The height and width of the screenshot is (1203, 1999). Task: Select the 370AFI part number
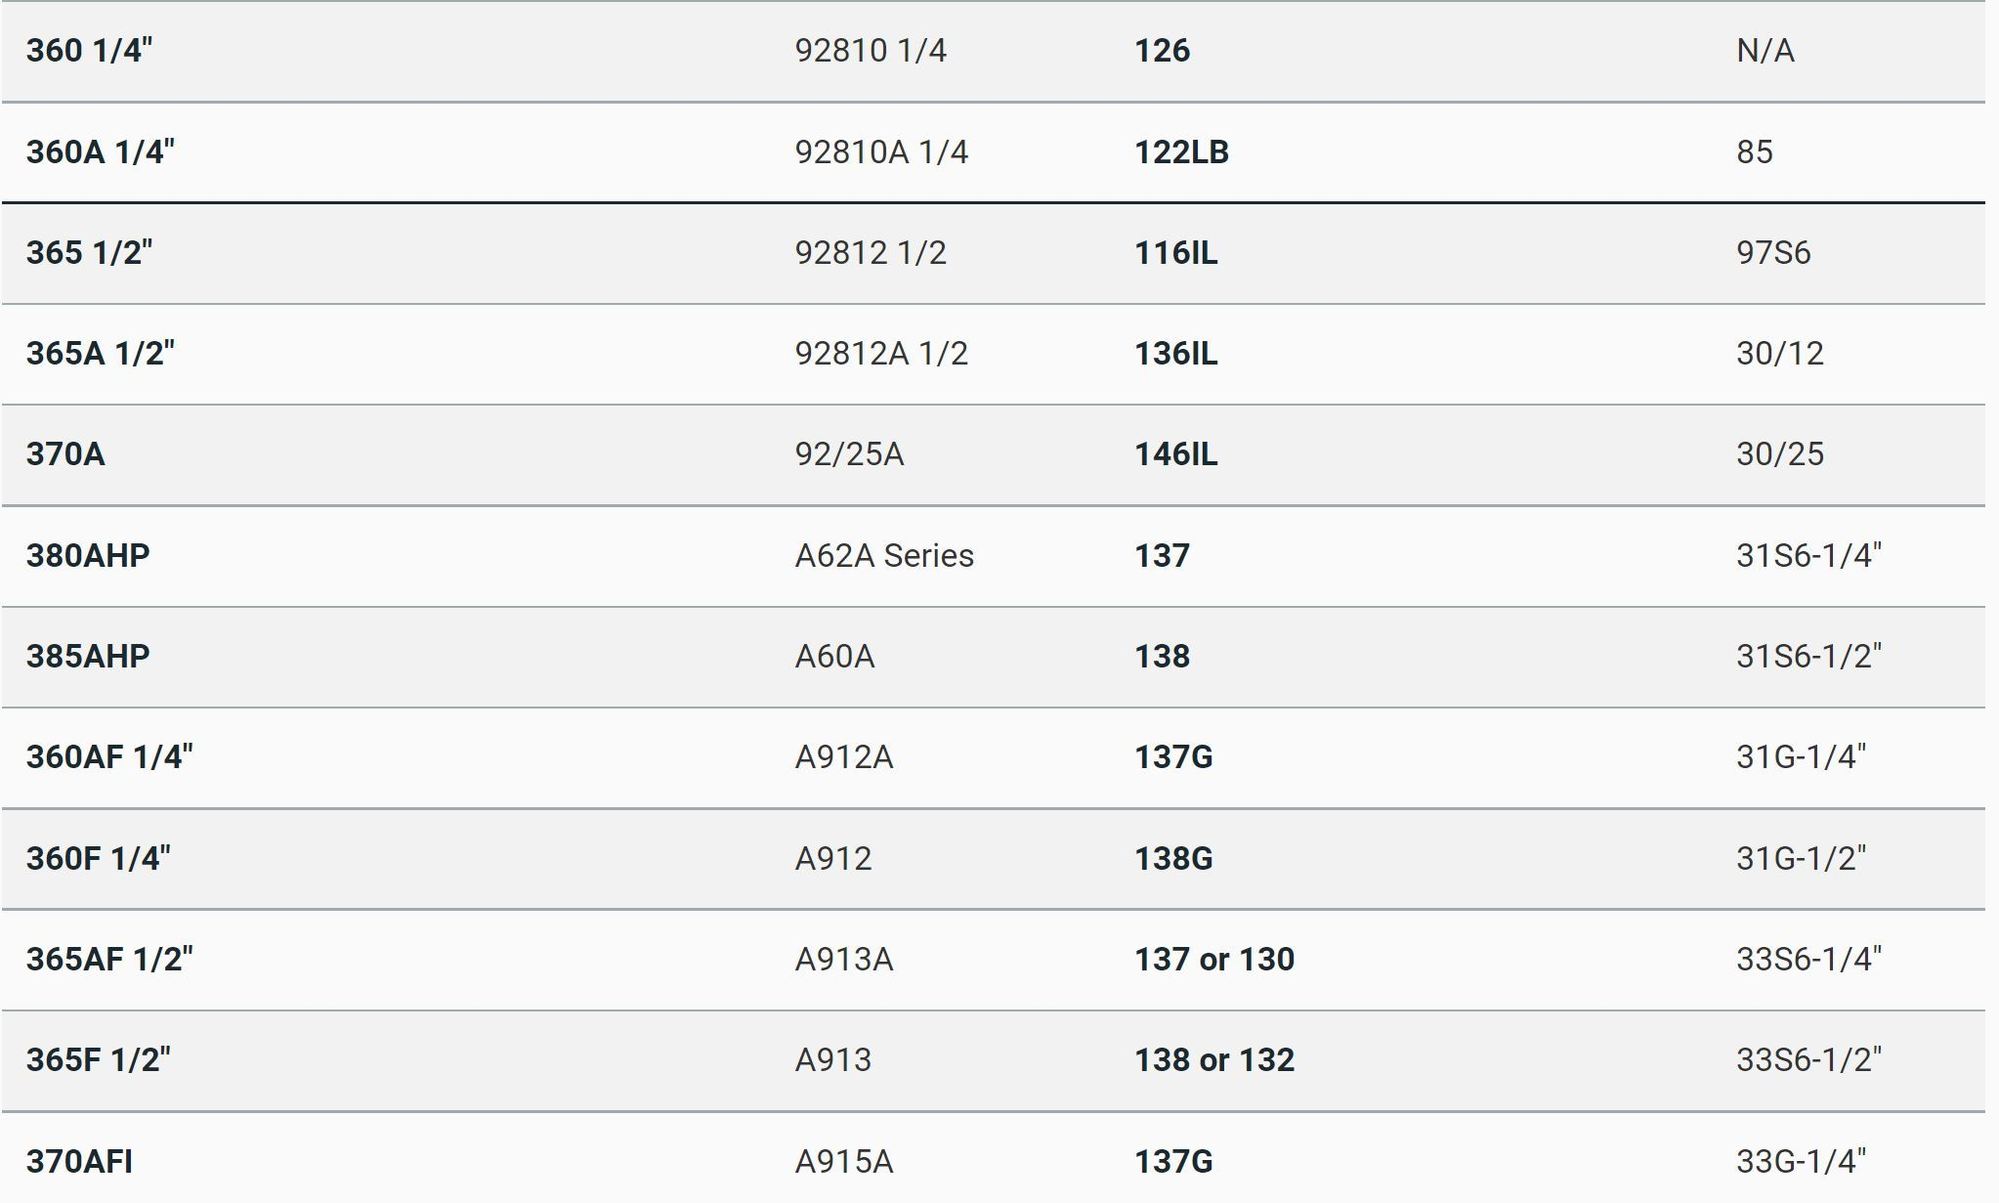[x=79, y=1162]
